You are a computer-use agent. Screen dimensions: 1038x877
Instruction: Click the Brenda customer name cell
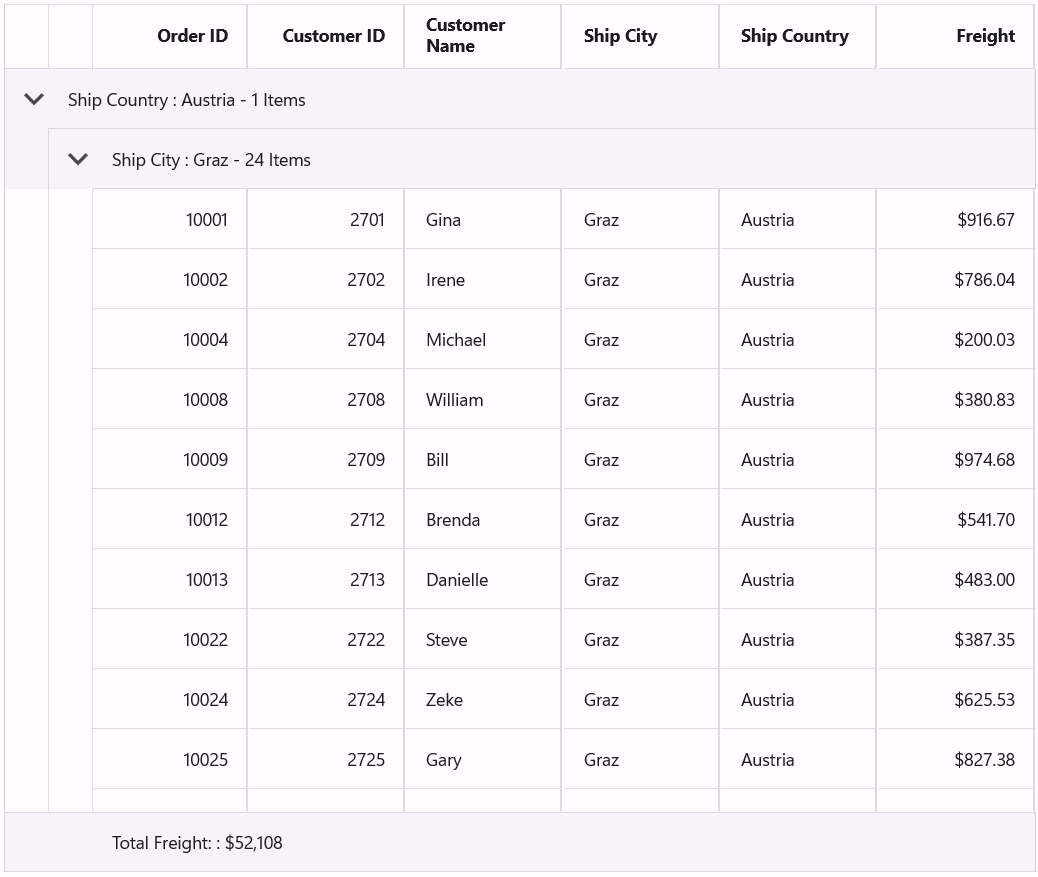(453, 520)
